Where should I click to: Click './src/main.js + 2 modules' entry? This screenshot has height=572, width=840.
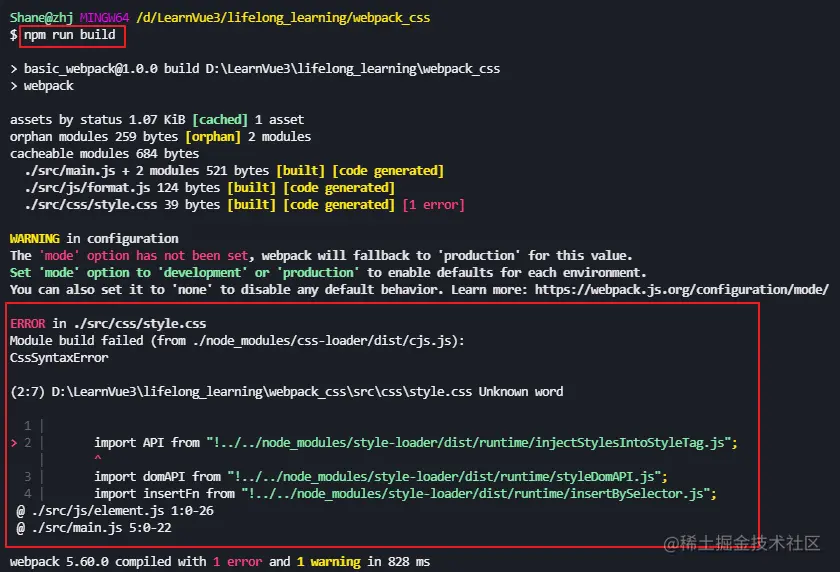point(234,171)
